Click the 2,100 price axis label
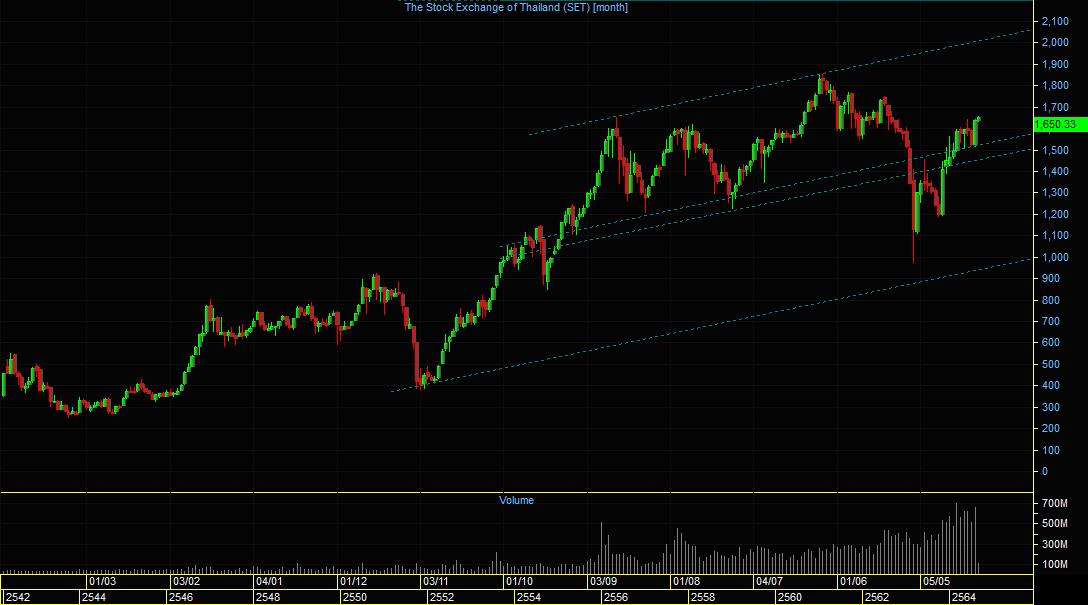This screenshot has height=605, width=1088. (1055, 22)
